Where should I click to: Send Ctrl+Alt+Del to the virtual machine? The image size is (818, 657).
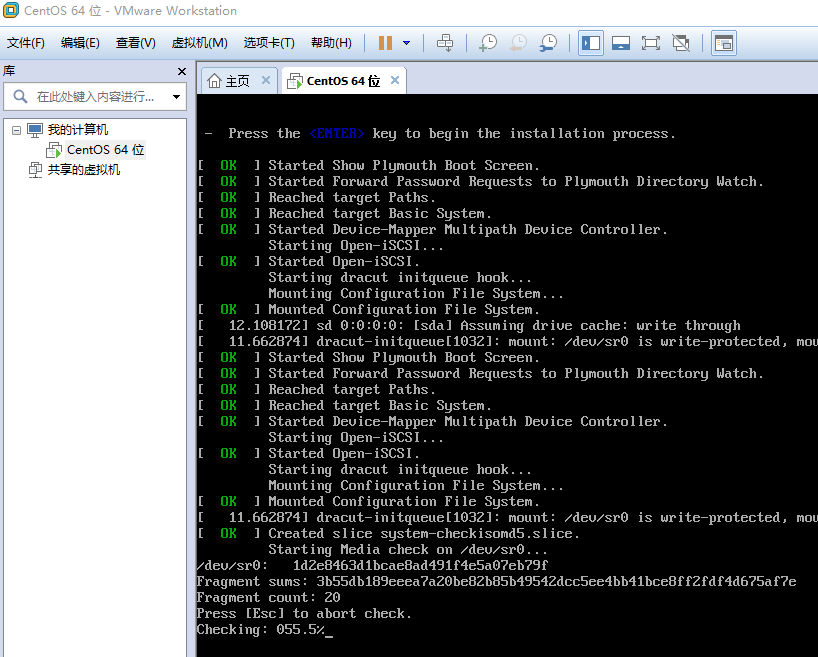[445, 43]
